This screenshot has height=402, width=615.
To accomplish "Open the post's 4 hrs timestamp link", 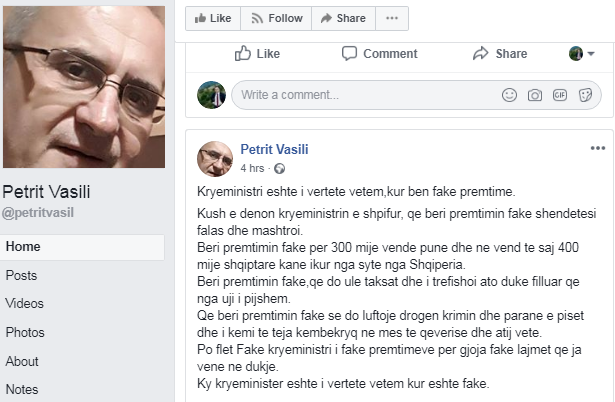I will [252, 167].
